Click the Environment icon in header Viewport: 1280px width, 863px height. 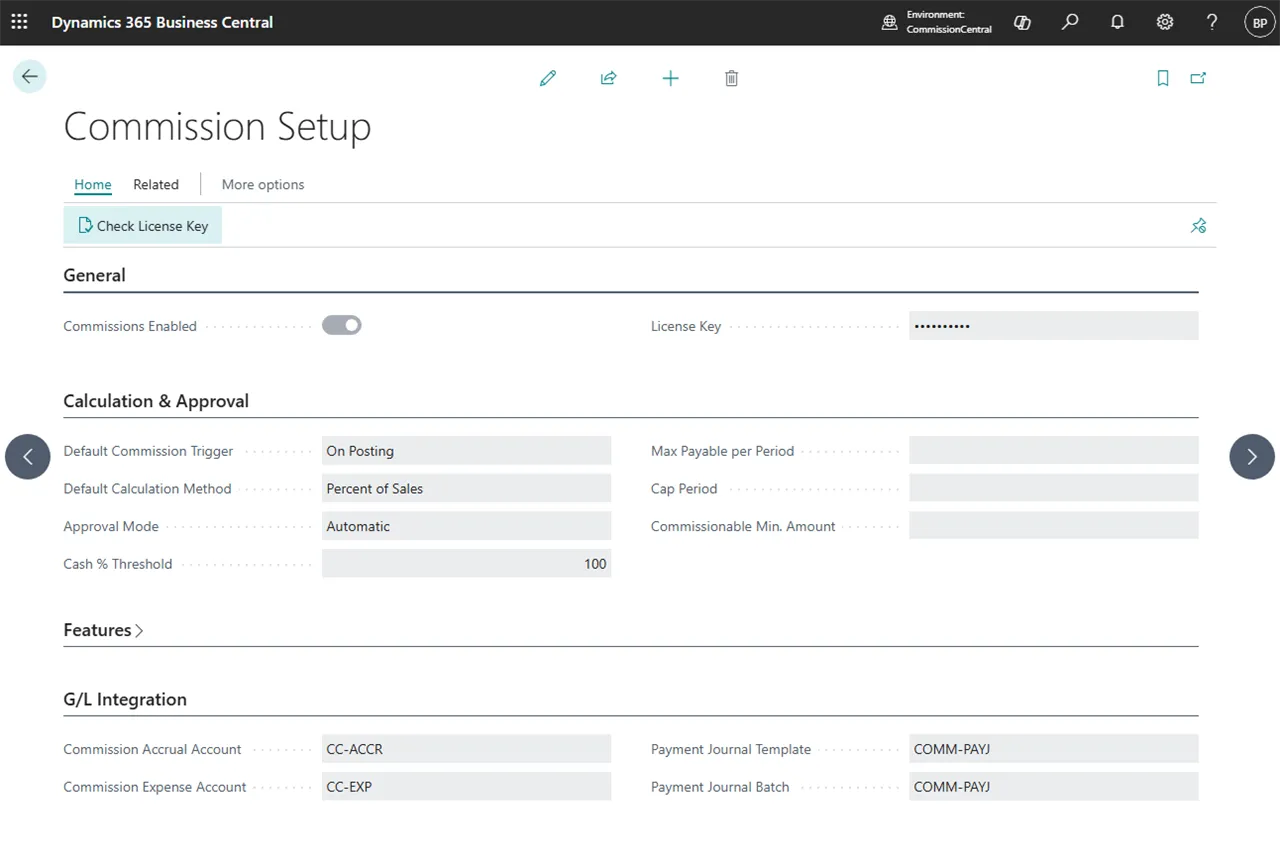[889, 22]
